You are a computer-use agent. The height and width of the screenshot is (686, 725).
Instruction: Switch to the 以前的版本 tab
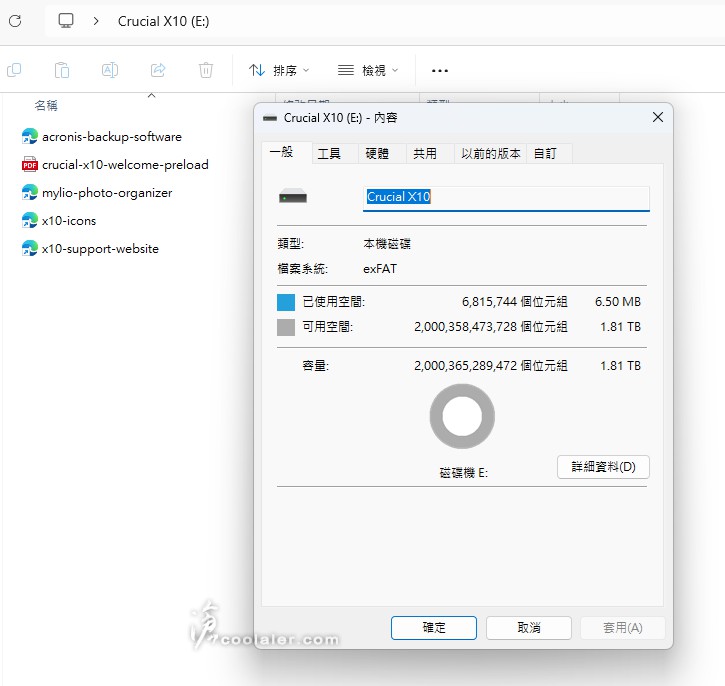click(x=491, y=153)
